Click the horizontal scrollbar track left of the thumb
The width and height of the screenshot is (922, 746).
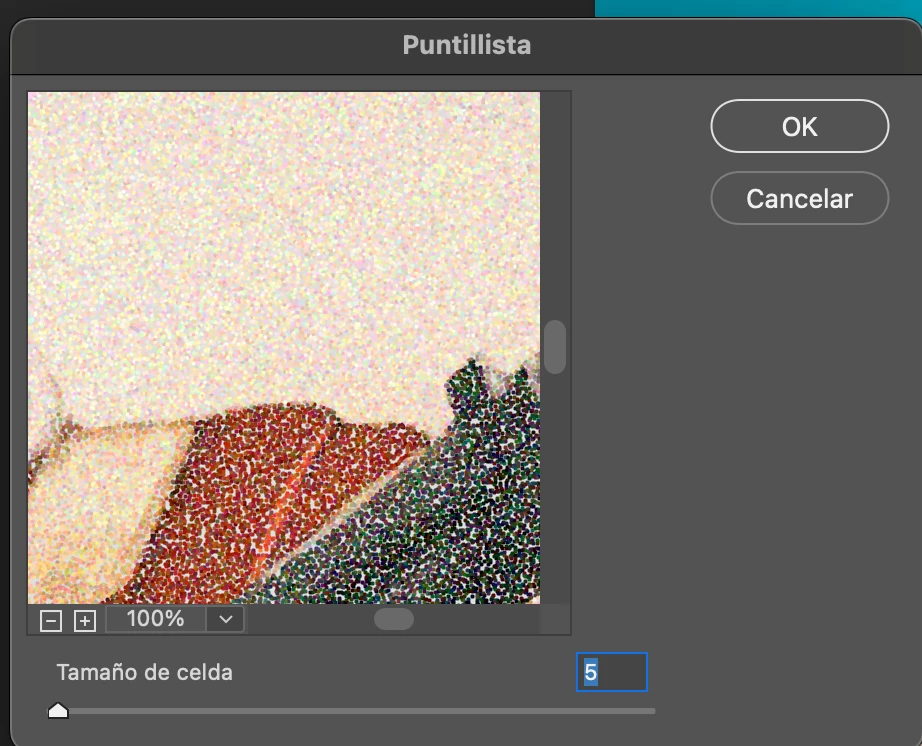[310, 619]
